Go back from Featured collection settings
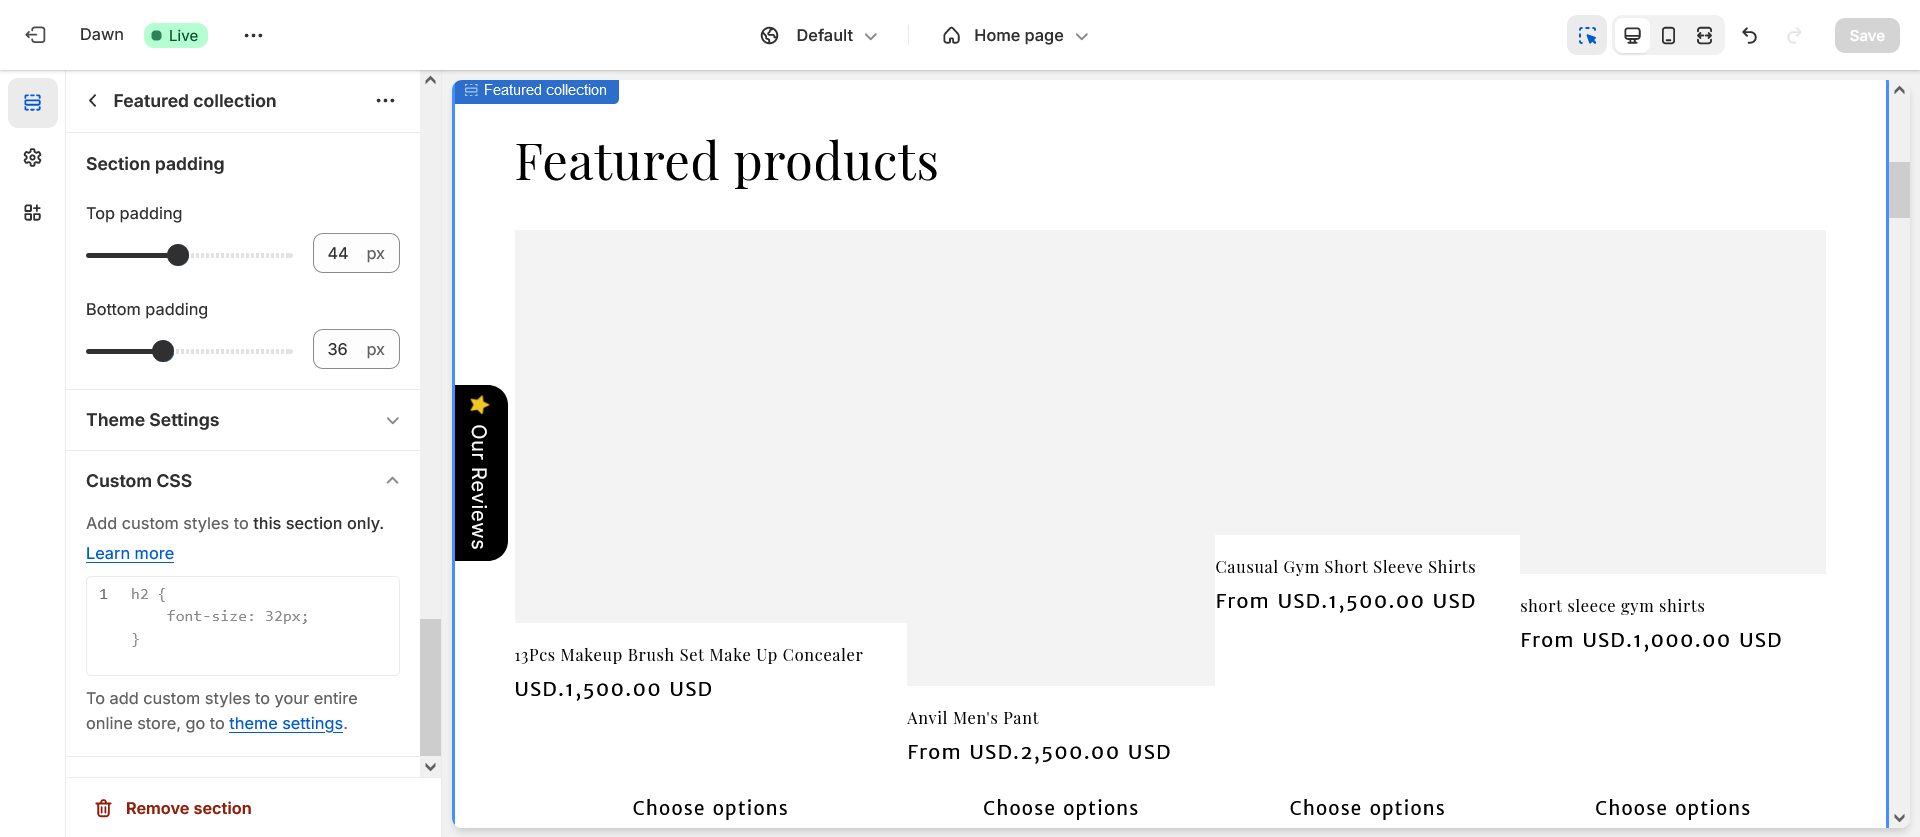This screenshot has height=837, width=1920. [x=93, y=101]
